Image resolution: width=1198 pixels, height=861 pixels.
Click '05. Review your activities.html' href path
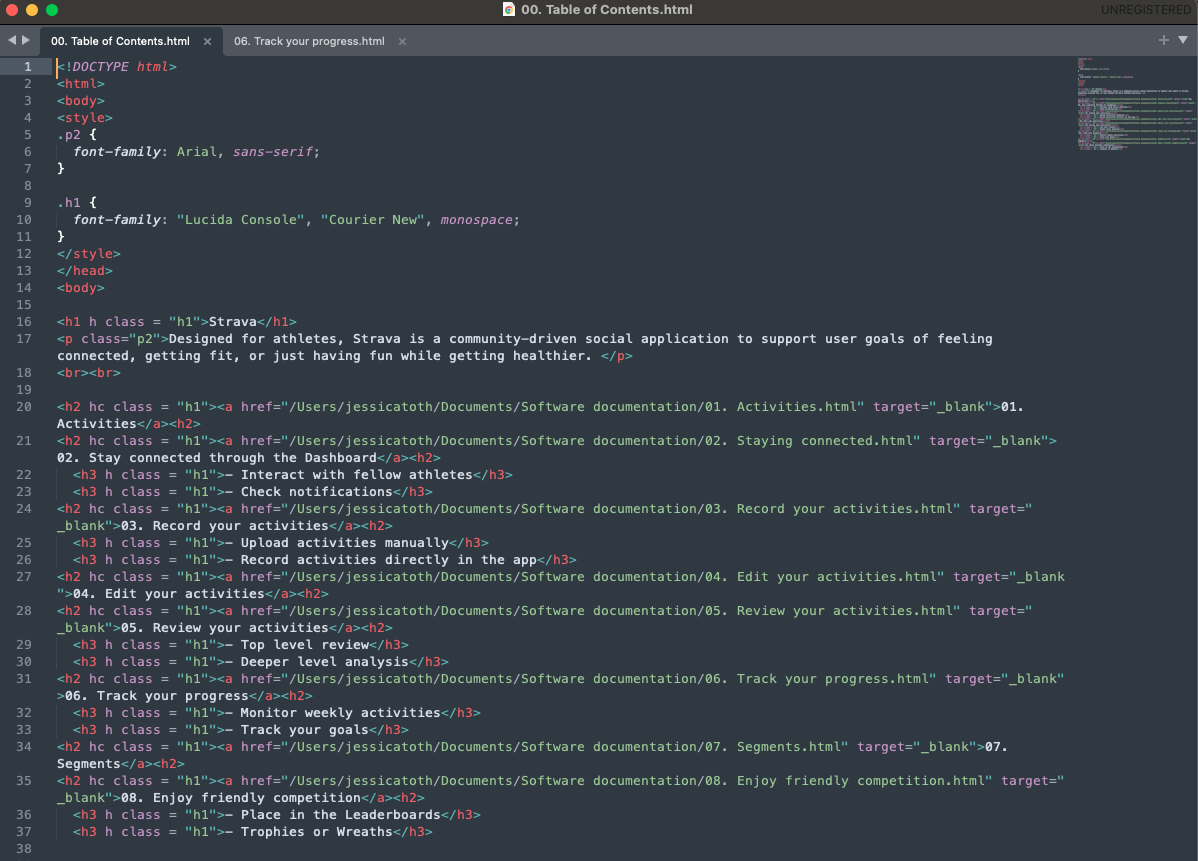pos(828,610)
